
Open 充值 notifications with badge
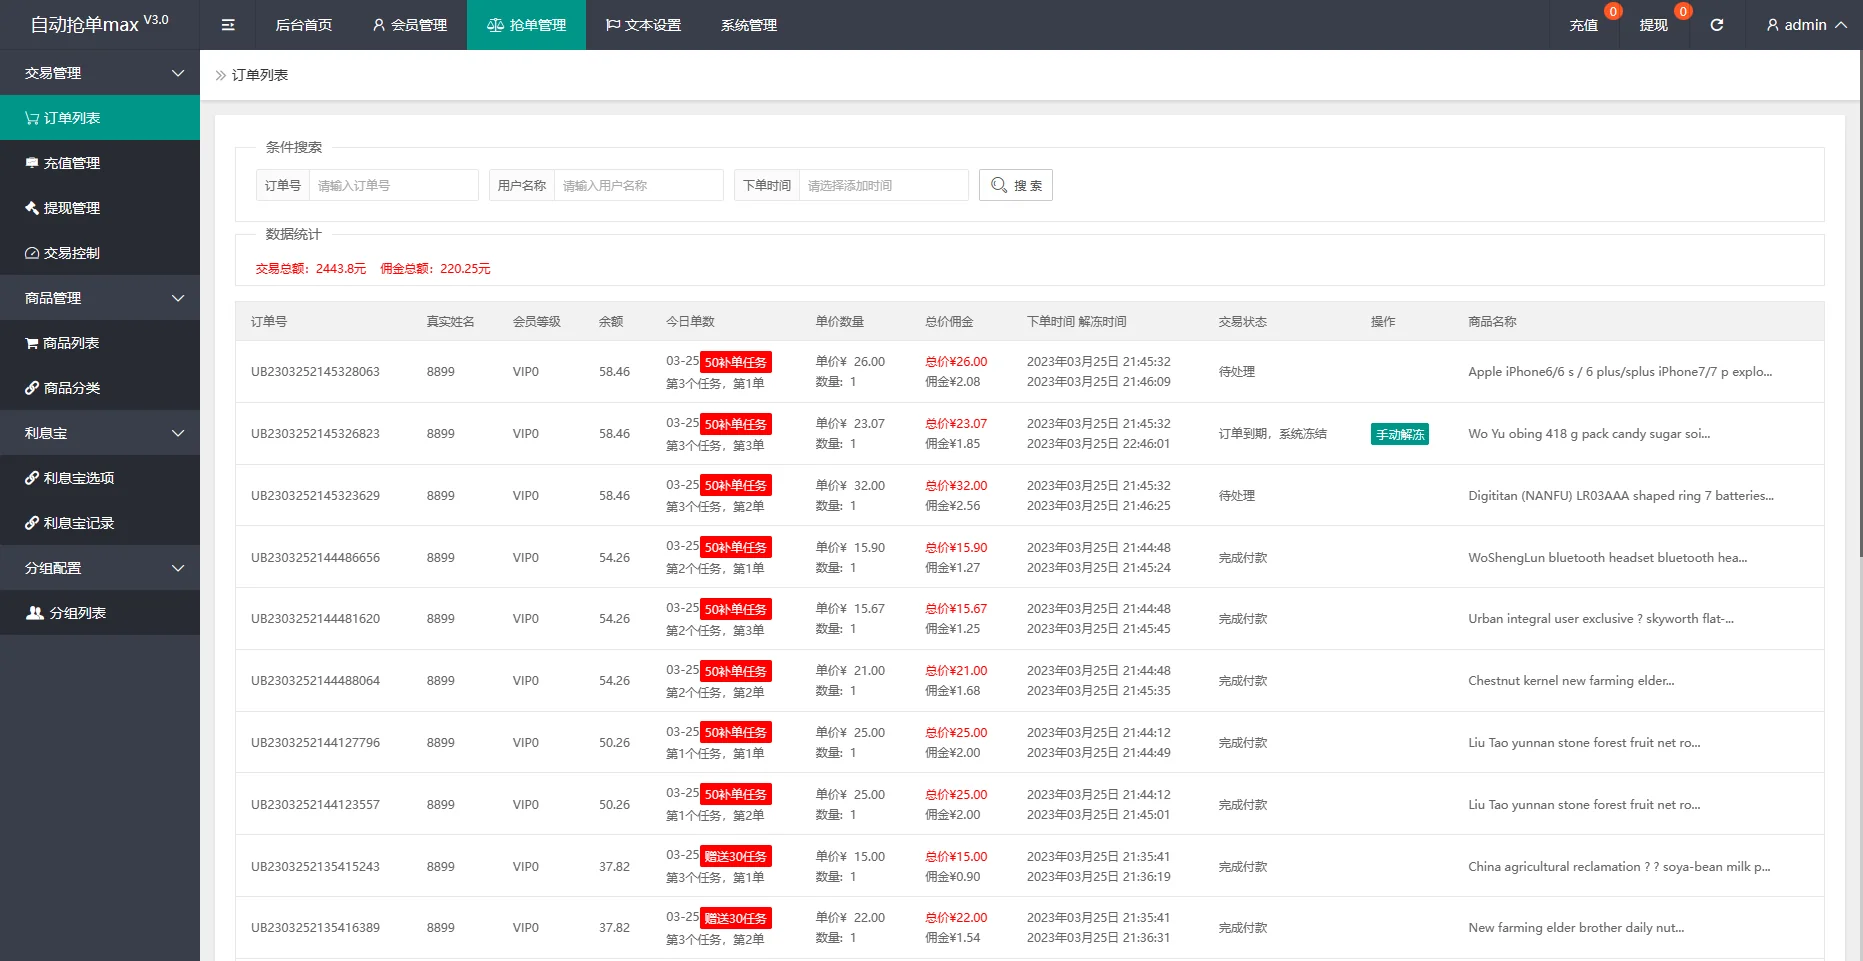(x=1584, y=25)
